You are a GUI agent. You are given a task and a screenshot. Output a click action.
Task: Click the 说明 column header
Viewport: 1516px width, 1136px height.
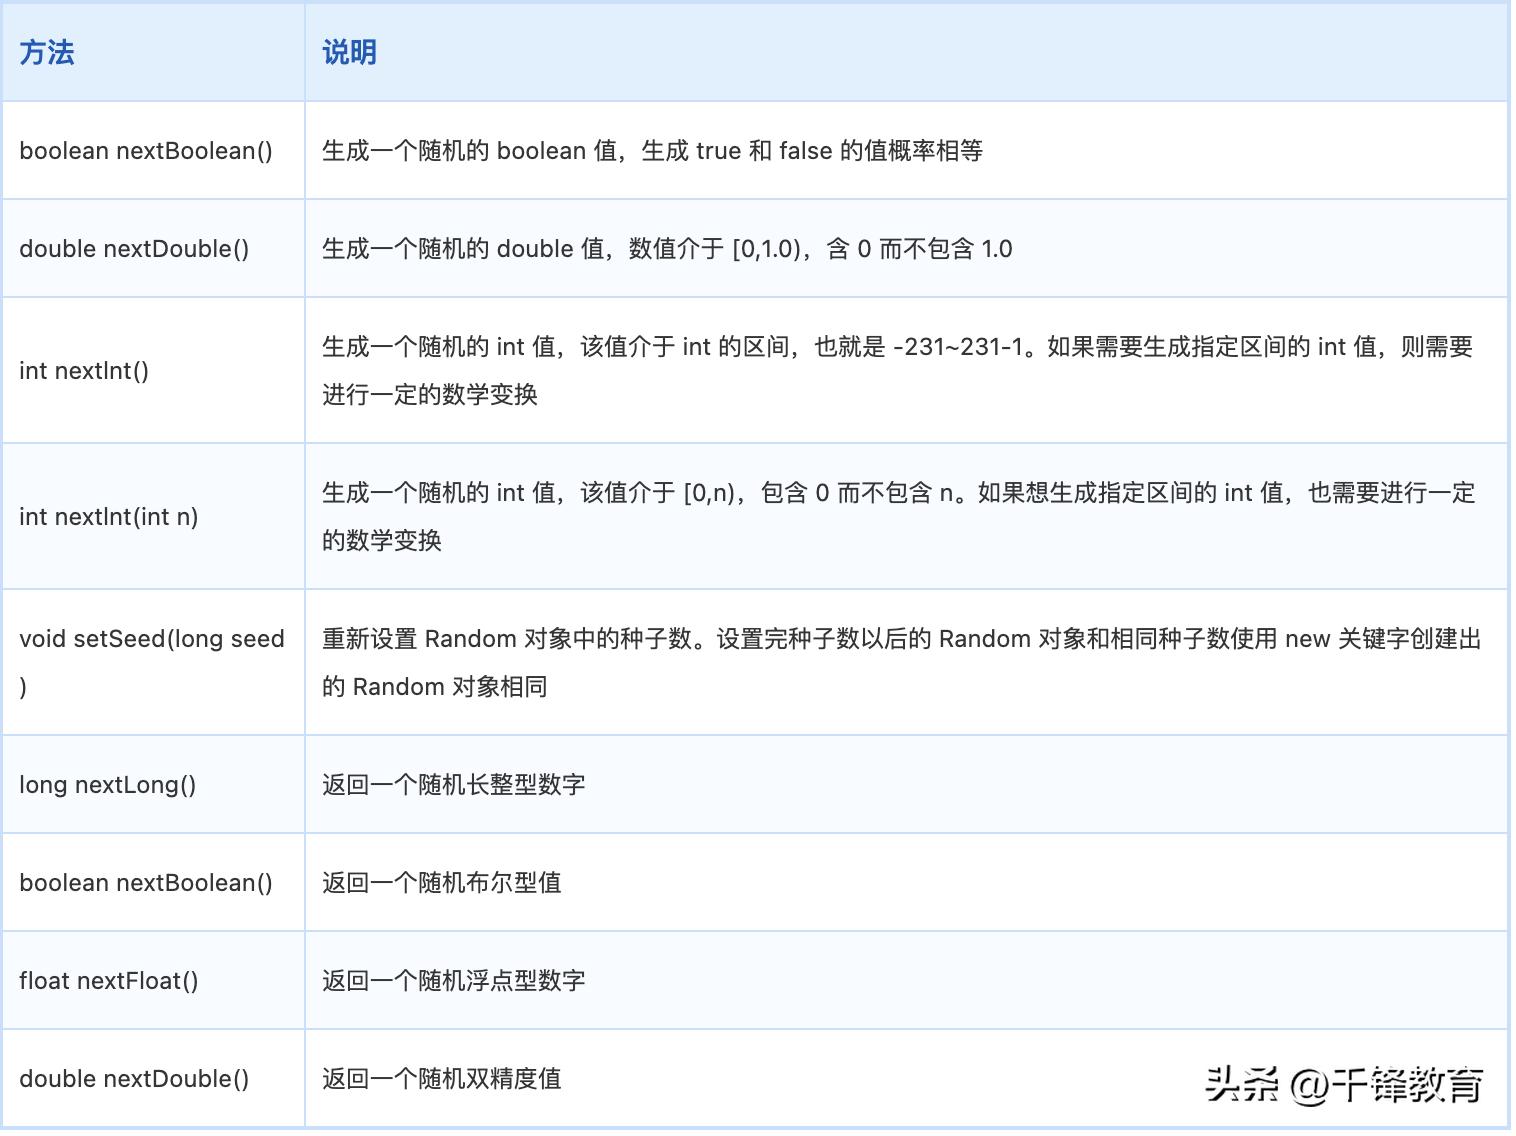pyautogui.click(x=347, y=52)
